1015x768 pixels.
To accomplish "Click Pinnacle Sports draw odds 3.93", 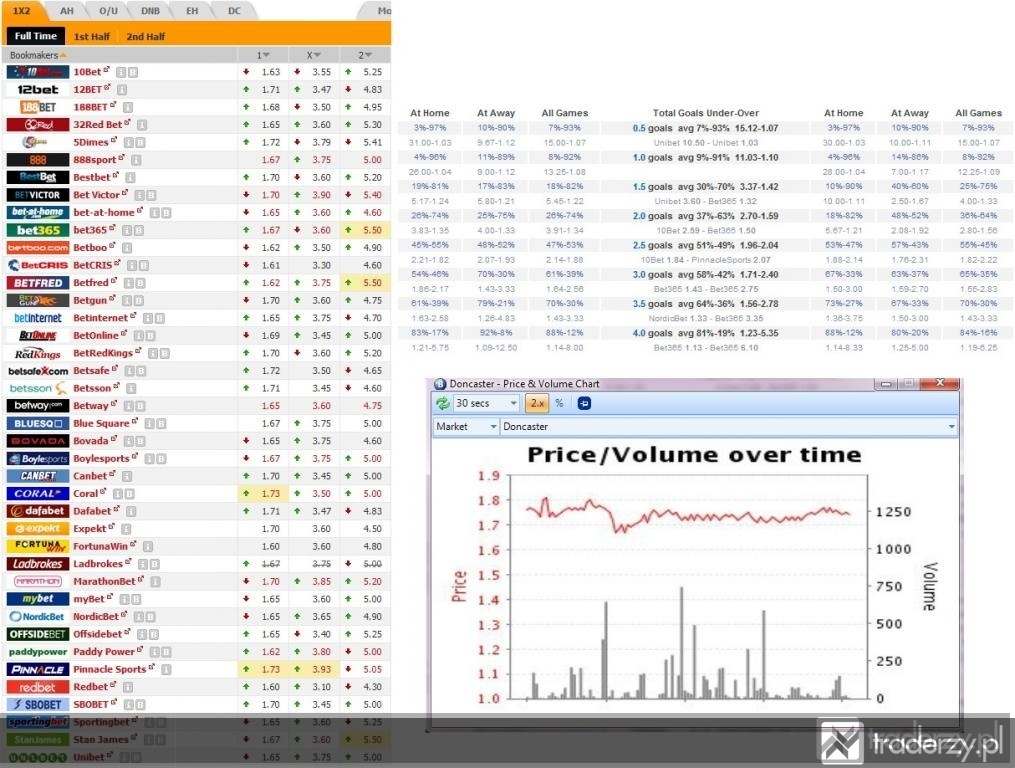I will coord(322,670).
